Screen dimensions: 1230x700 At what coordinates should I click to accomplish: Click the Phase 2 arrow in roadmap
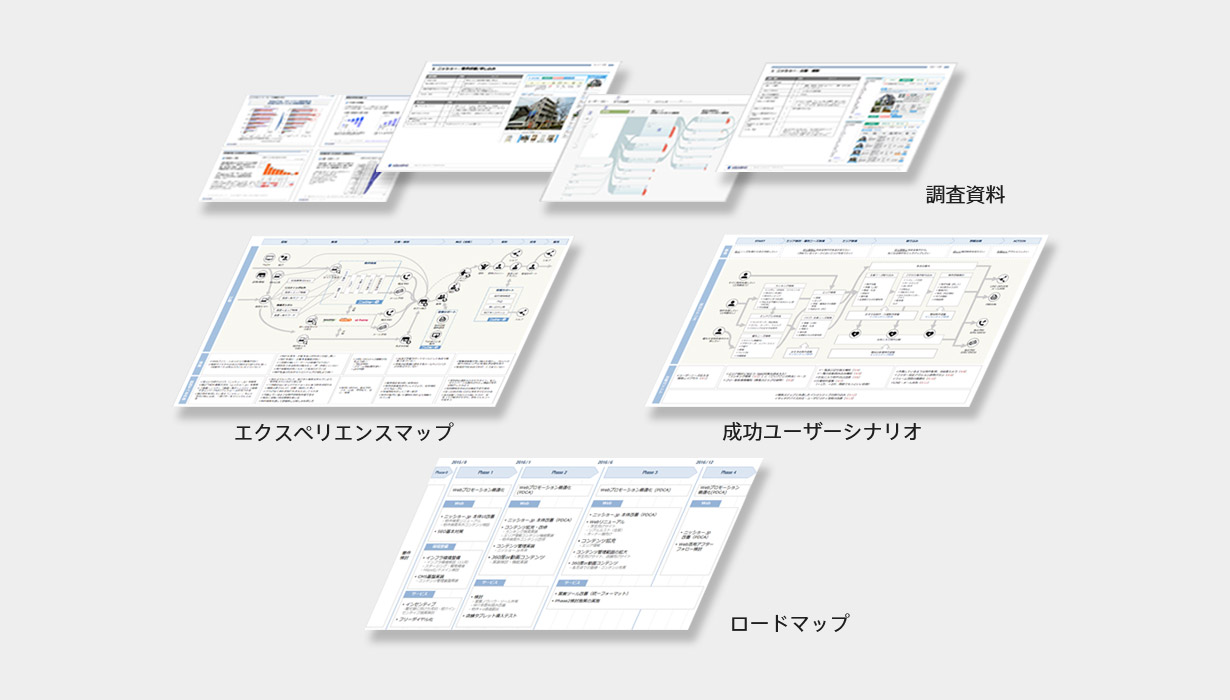559,472
